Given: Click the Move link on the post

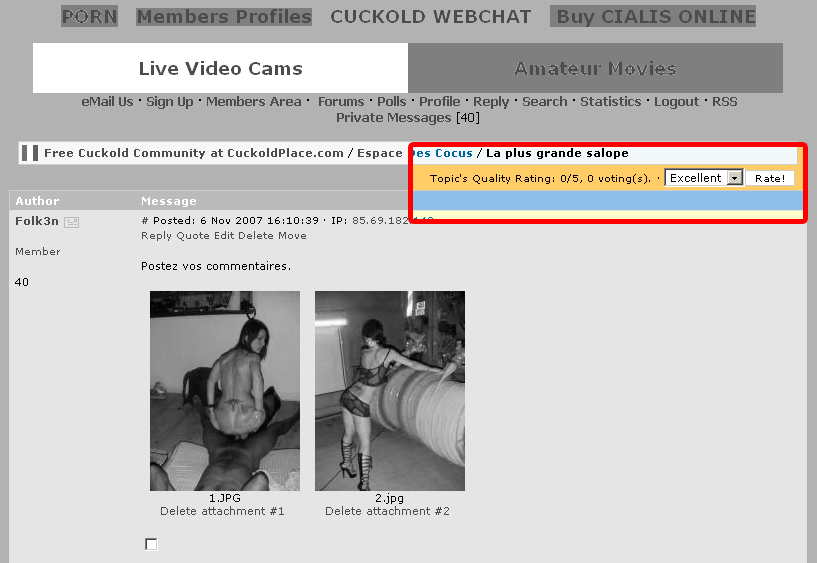Looking at the screenshot, I should coord(292,235).
